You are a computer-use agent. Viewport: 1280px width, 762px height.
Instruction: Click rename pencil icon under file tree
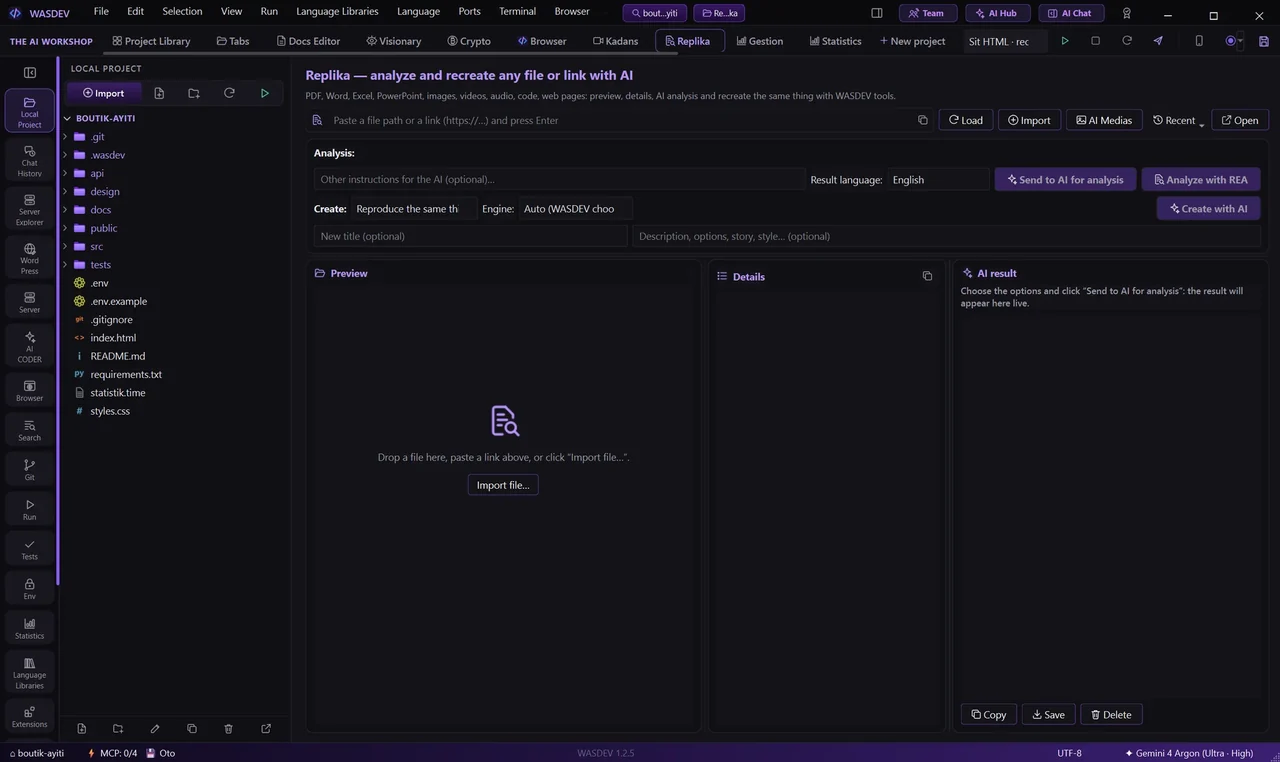coord(155,729)
